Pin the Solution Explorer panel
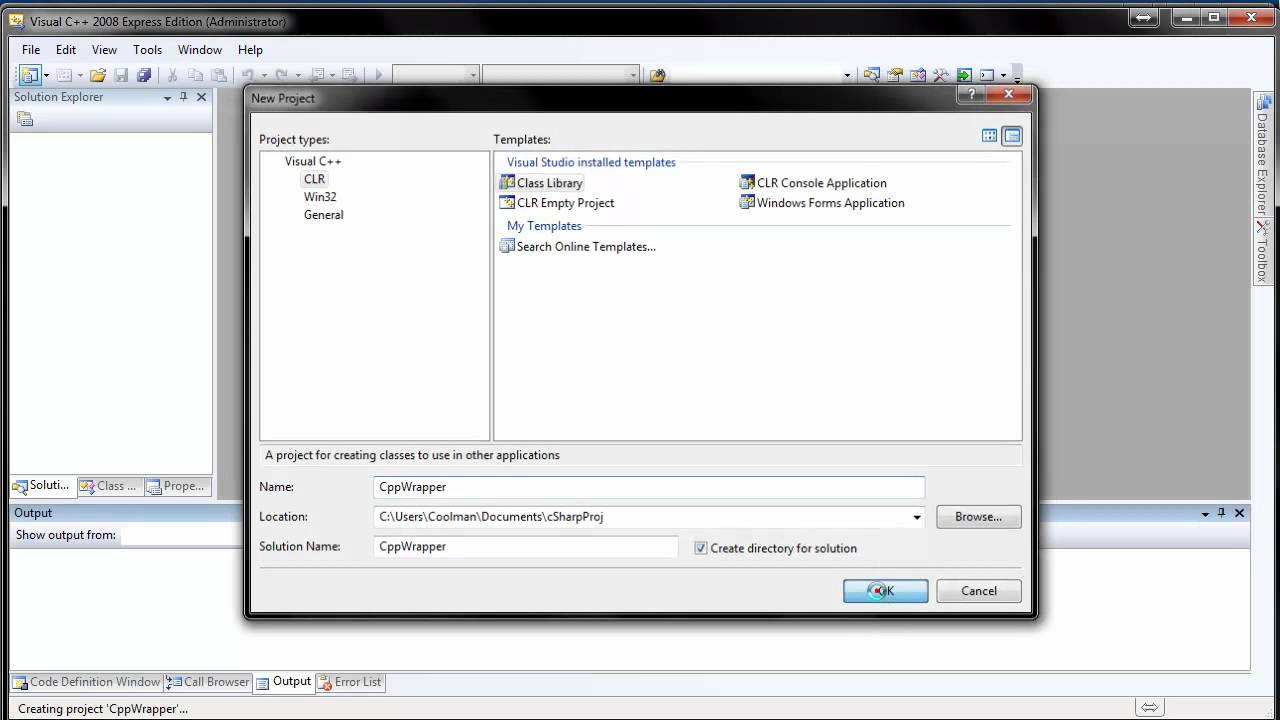 [x=183, y=97]
